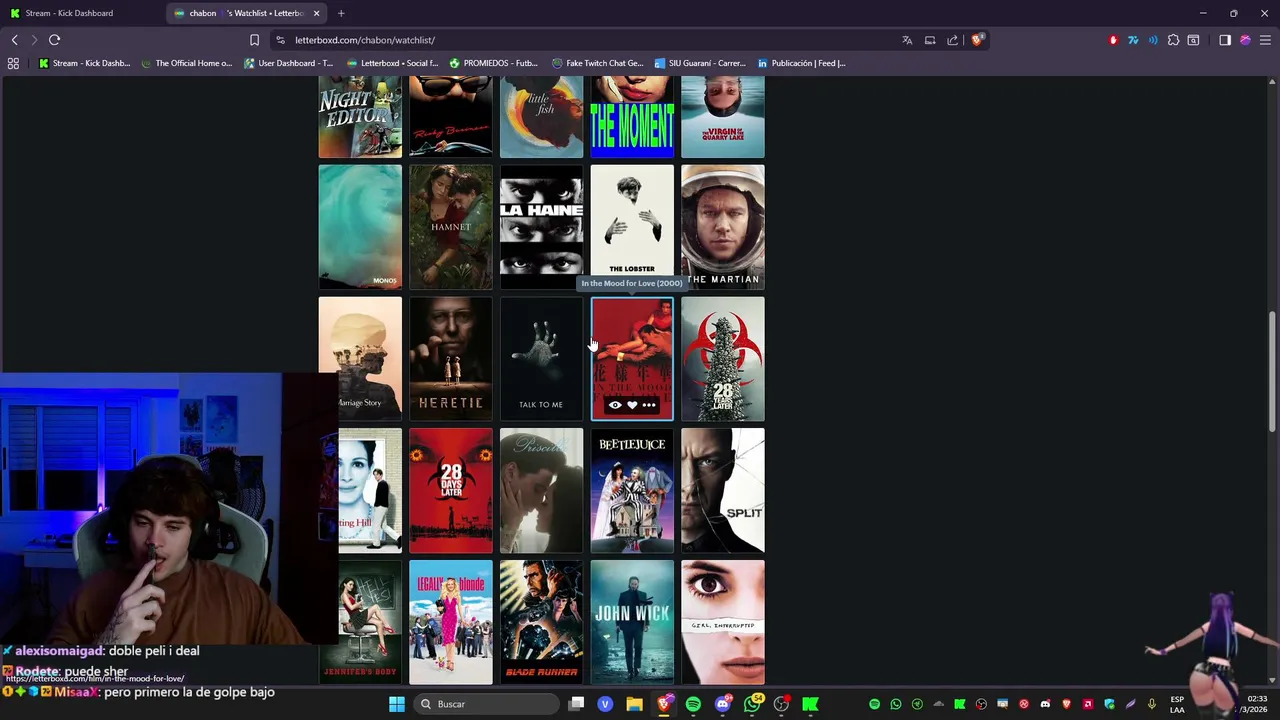Click the share page icon in address bar
Viewport: 1280px width, 720px height.
(x=952, y=40)
